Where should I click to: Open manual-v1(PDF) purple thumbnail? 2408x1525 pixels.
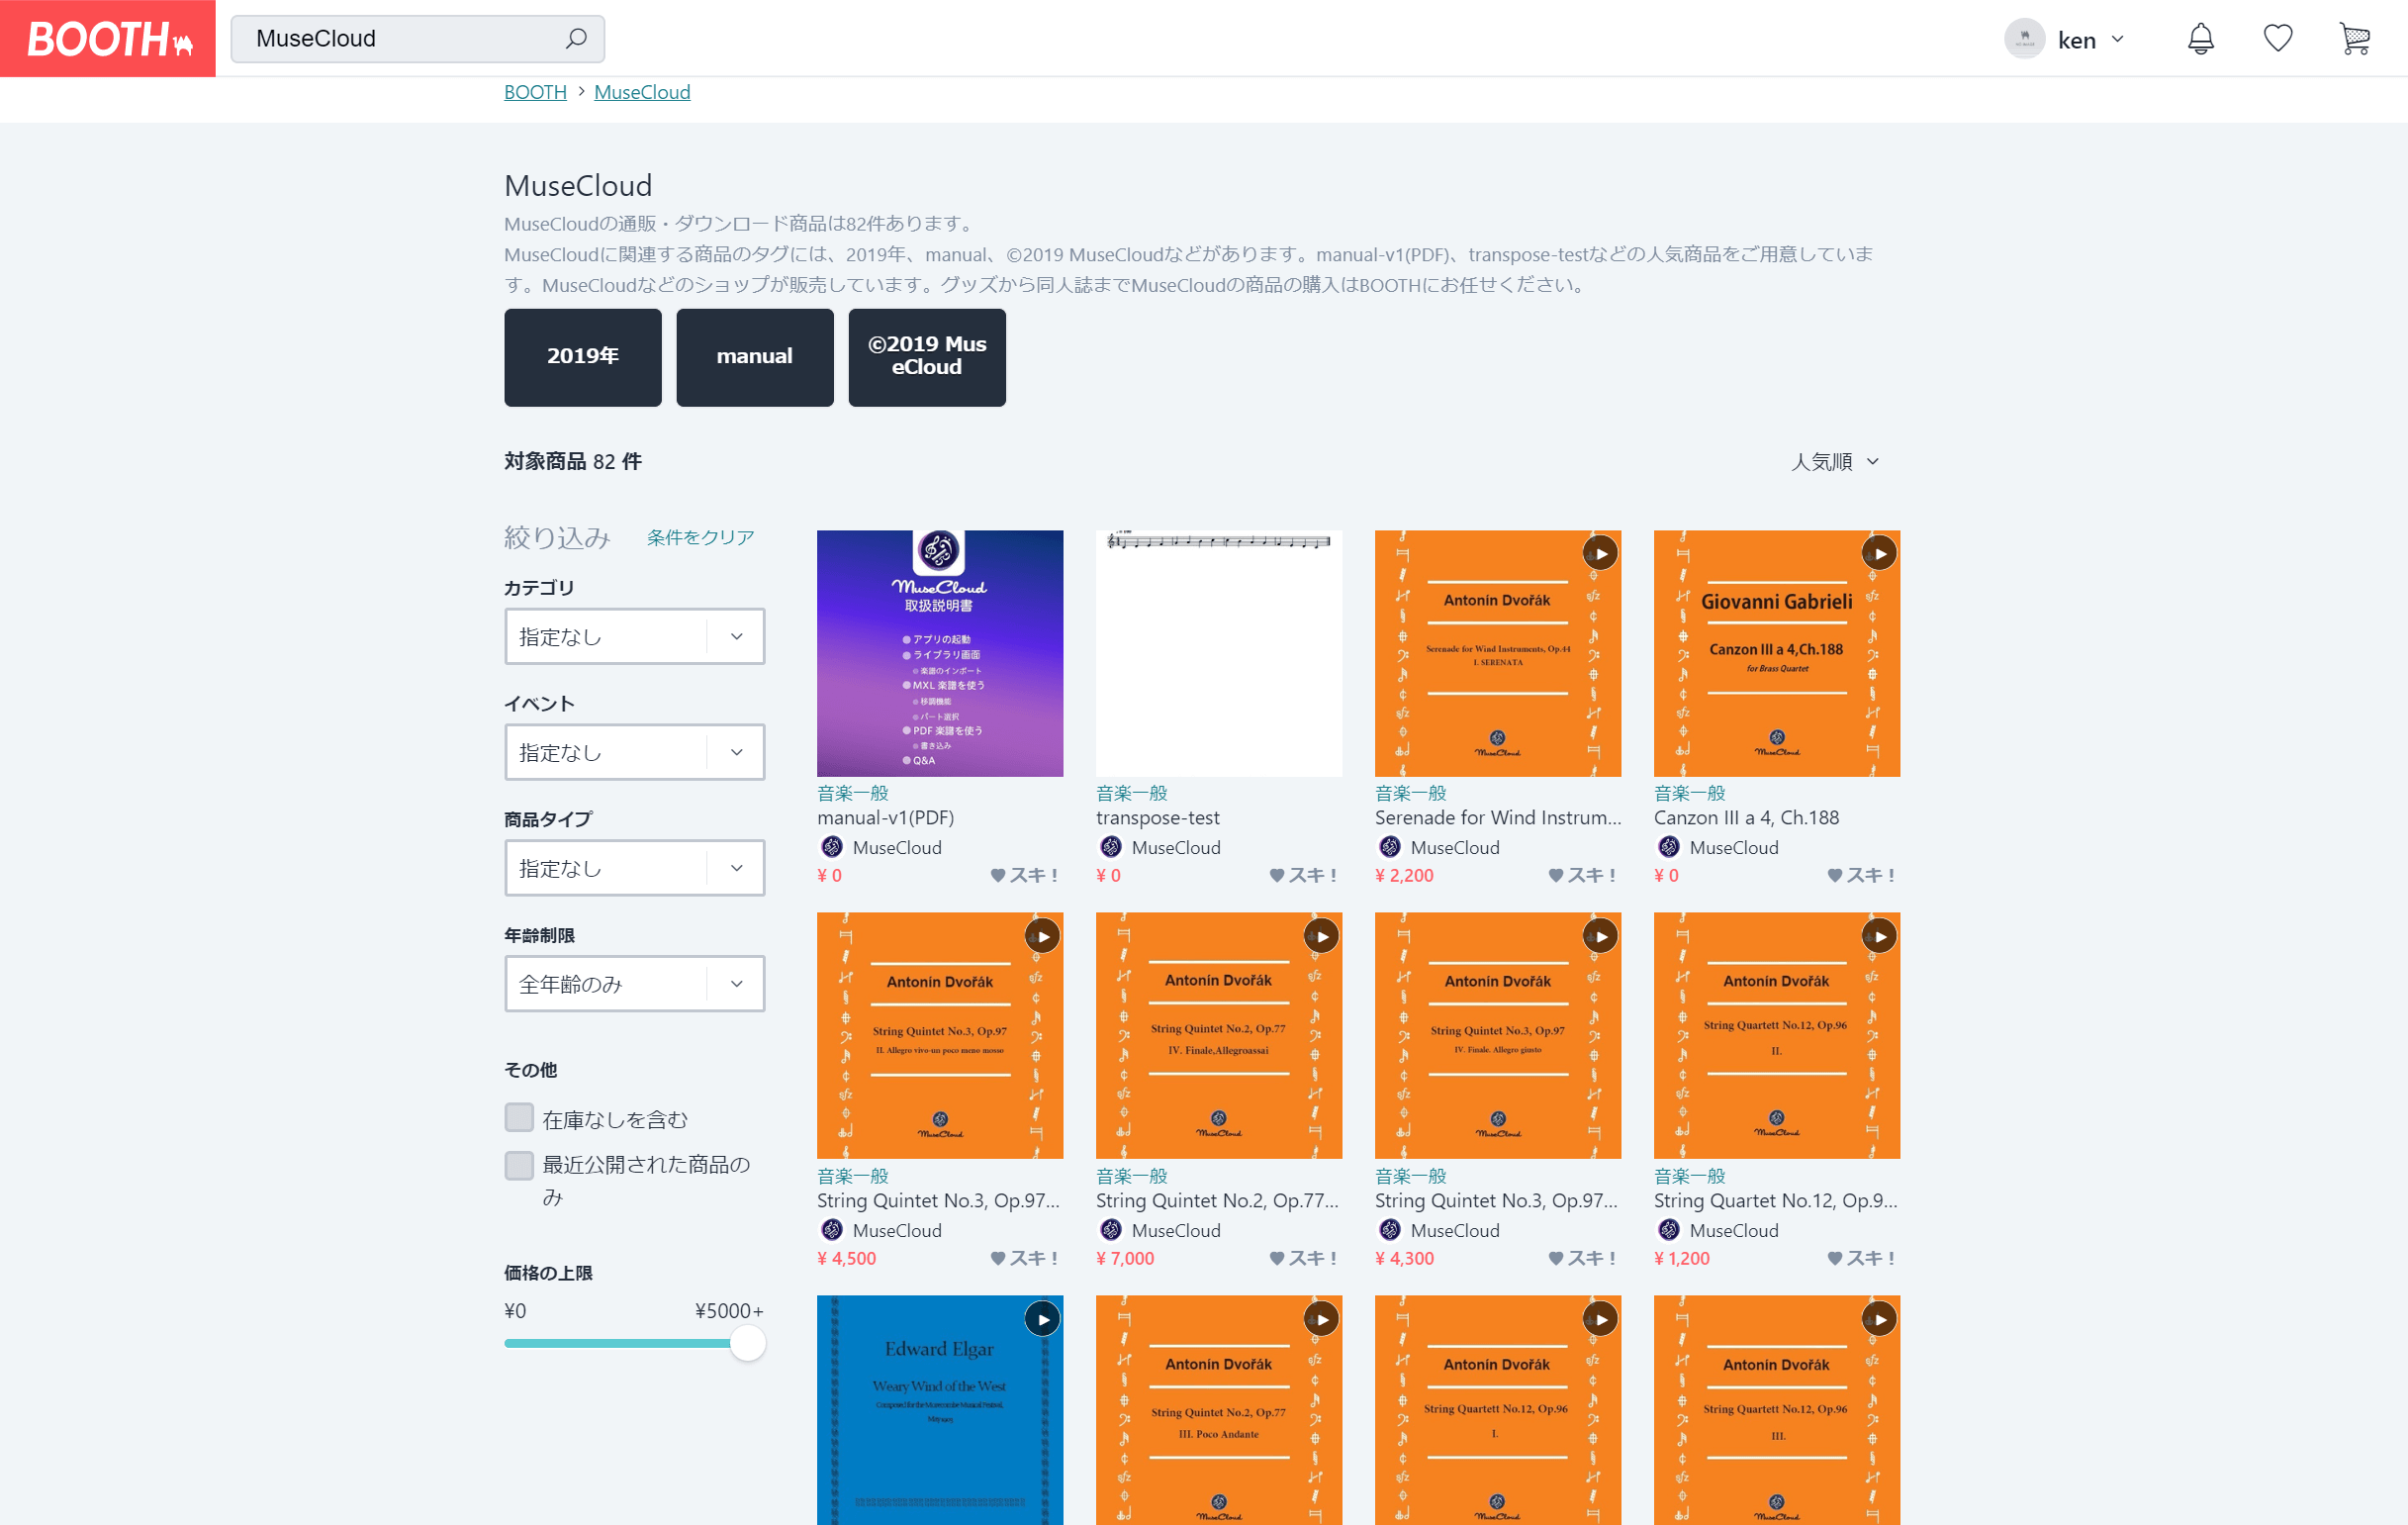pos(940,653)
